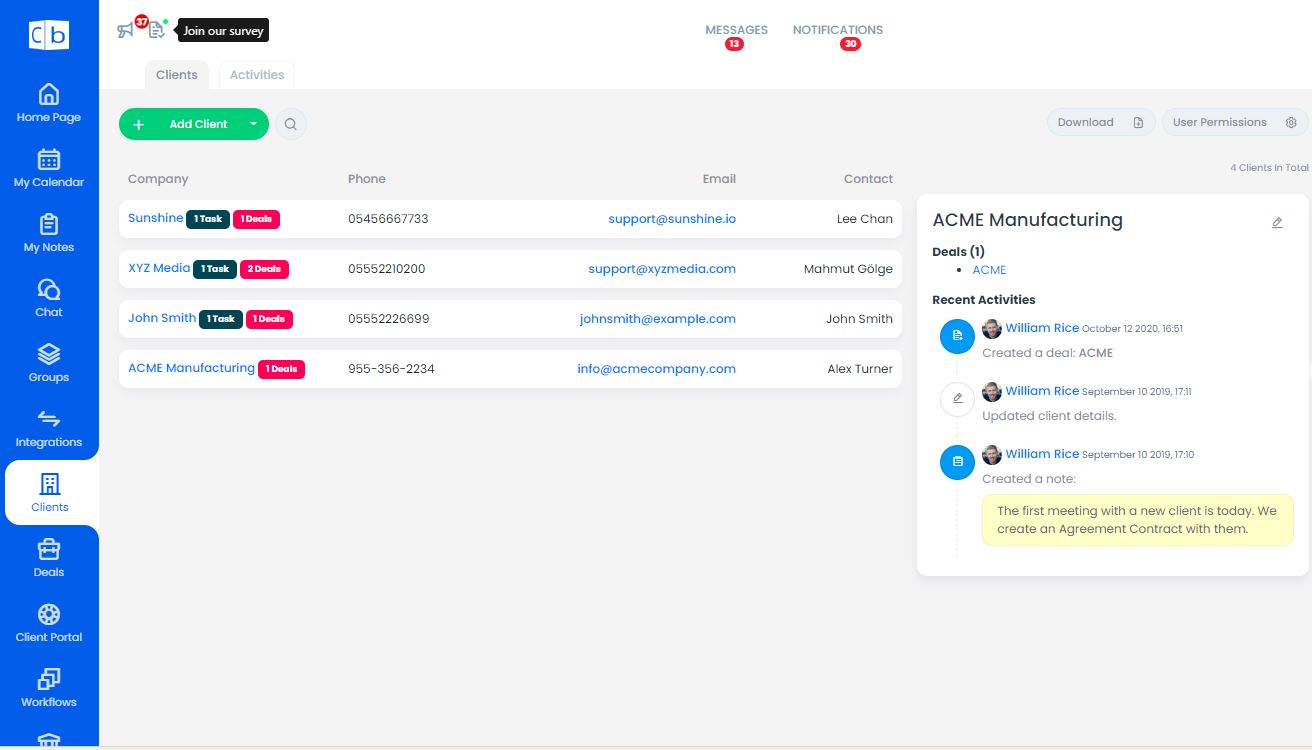Select the XYZ Media company link
1312x750 pixels.
coord(159,268)
